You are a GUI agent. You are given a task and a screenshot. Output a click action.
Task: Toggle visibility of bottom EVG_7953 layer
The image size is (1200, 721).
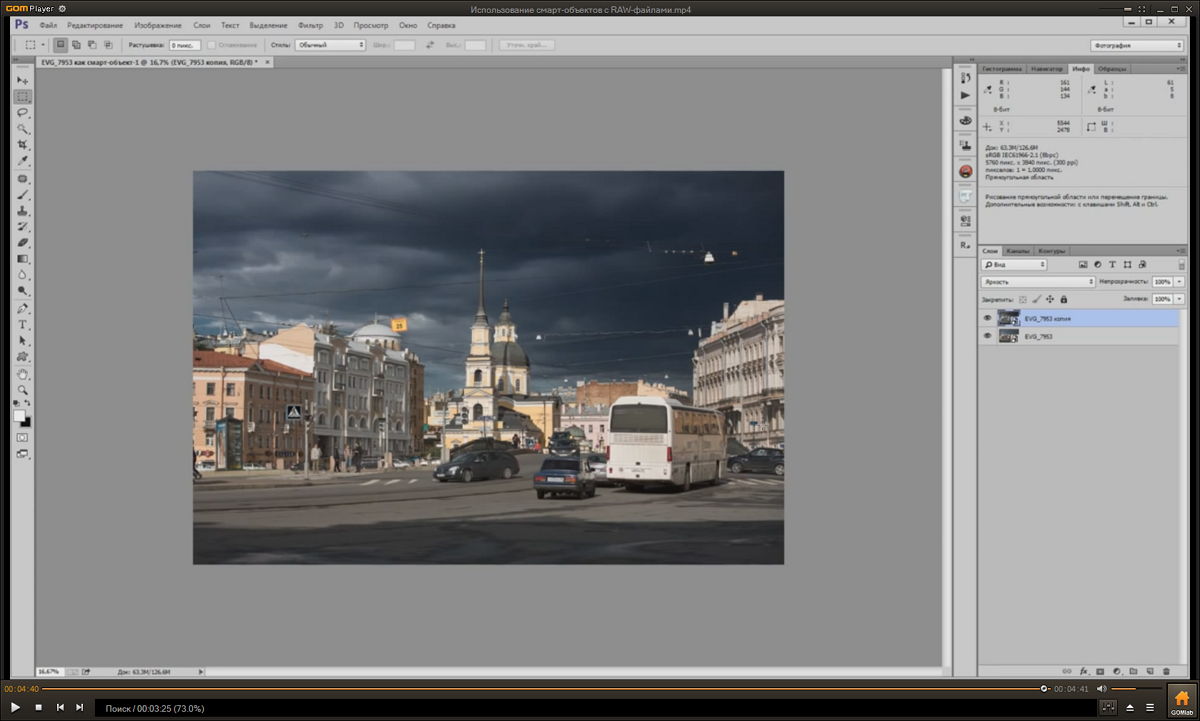(x=987, y=337)
